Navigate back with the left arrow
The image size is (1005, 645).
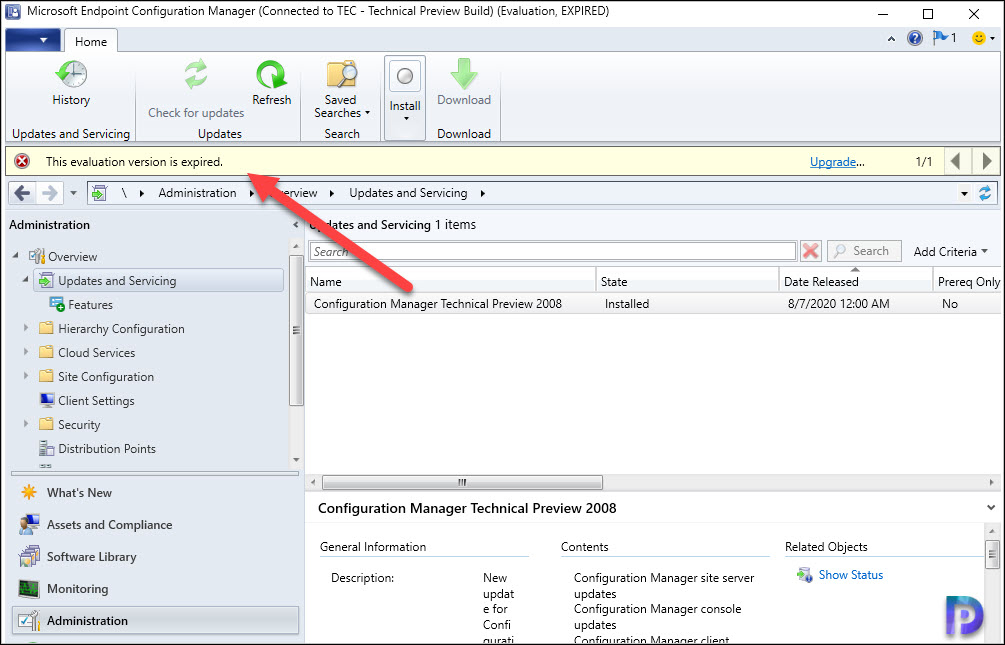pyautogui.click(x=22, y=193)
